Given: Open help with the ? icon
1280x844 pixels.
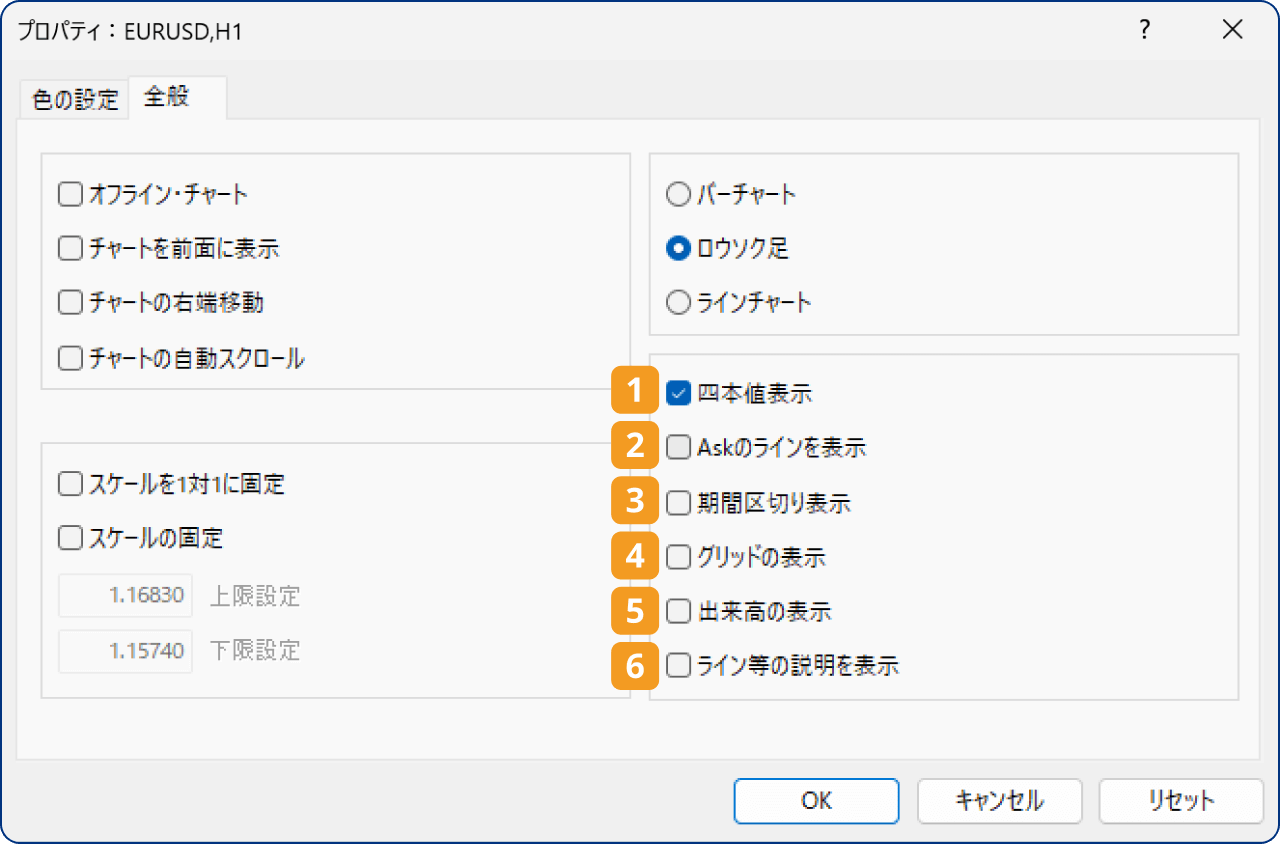Looking at the screenshot, I should click(1143, 30).
